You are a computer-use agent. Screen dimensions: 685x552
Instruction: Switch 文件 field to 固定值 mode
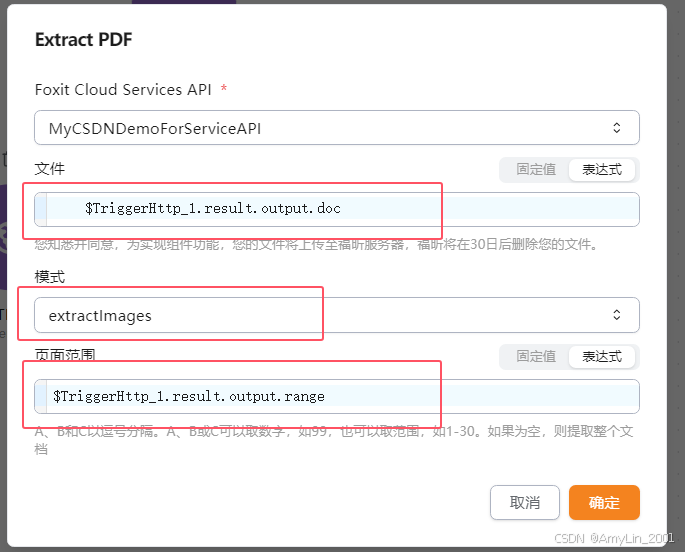536,169
